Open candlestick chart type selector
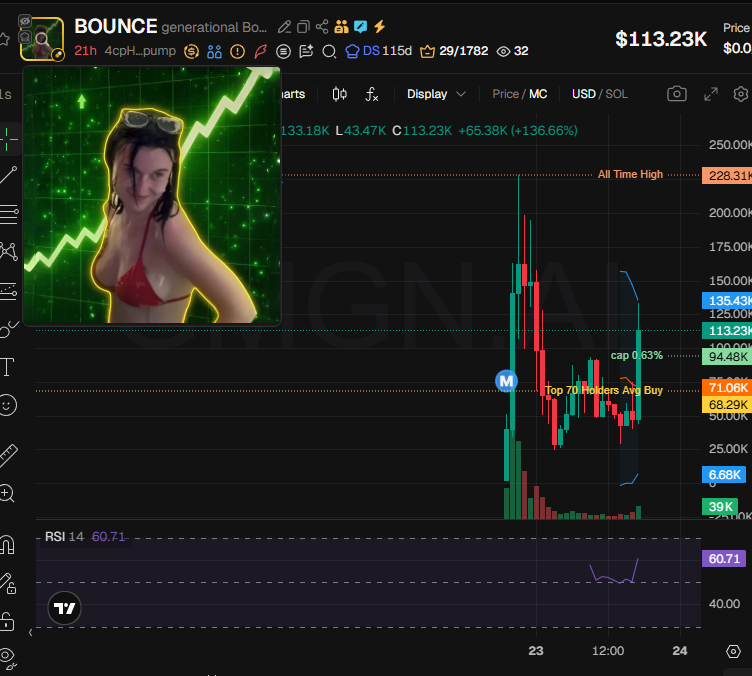The height and width of the screenshot is (676, 752). (340, 94)
